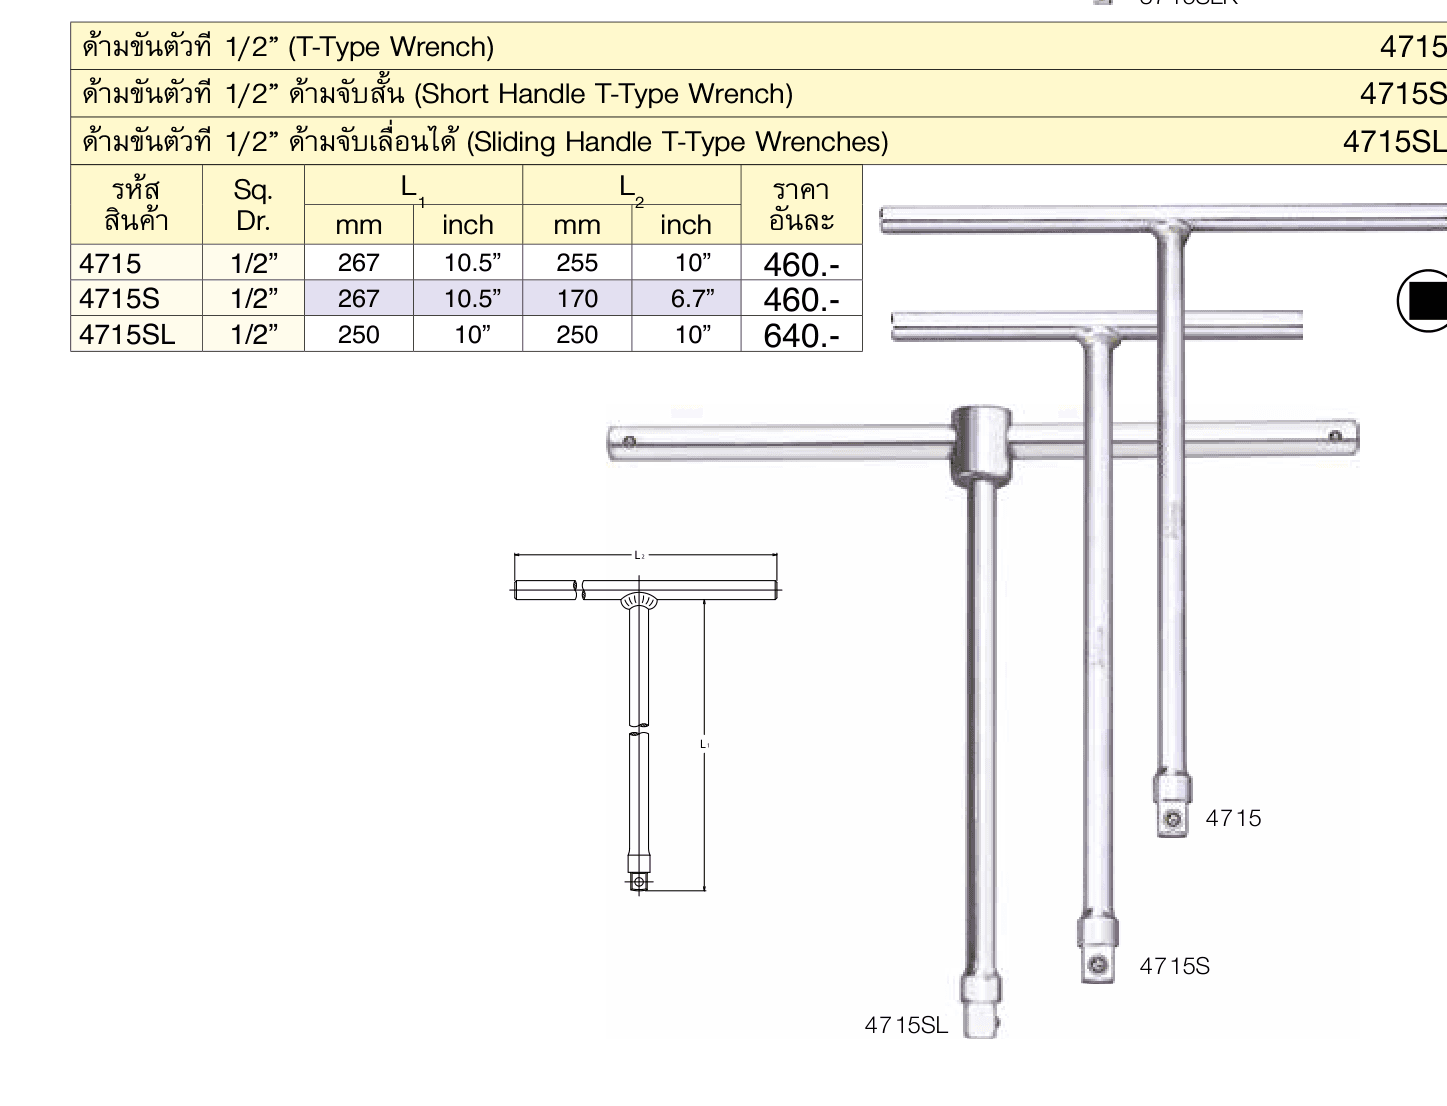The height and width of the screenshot is (1106, 1447).
Task: Click the inch subheader under L1
Action: 468,225
